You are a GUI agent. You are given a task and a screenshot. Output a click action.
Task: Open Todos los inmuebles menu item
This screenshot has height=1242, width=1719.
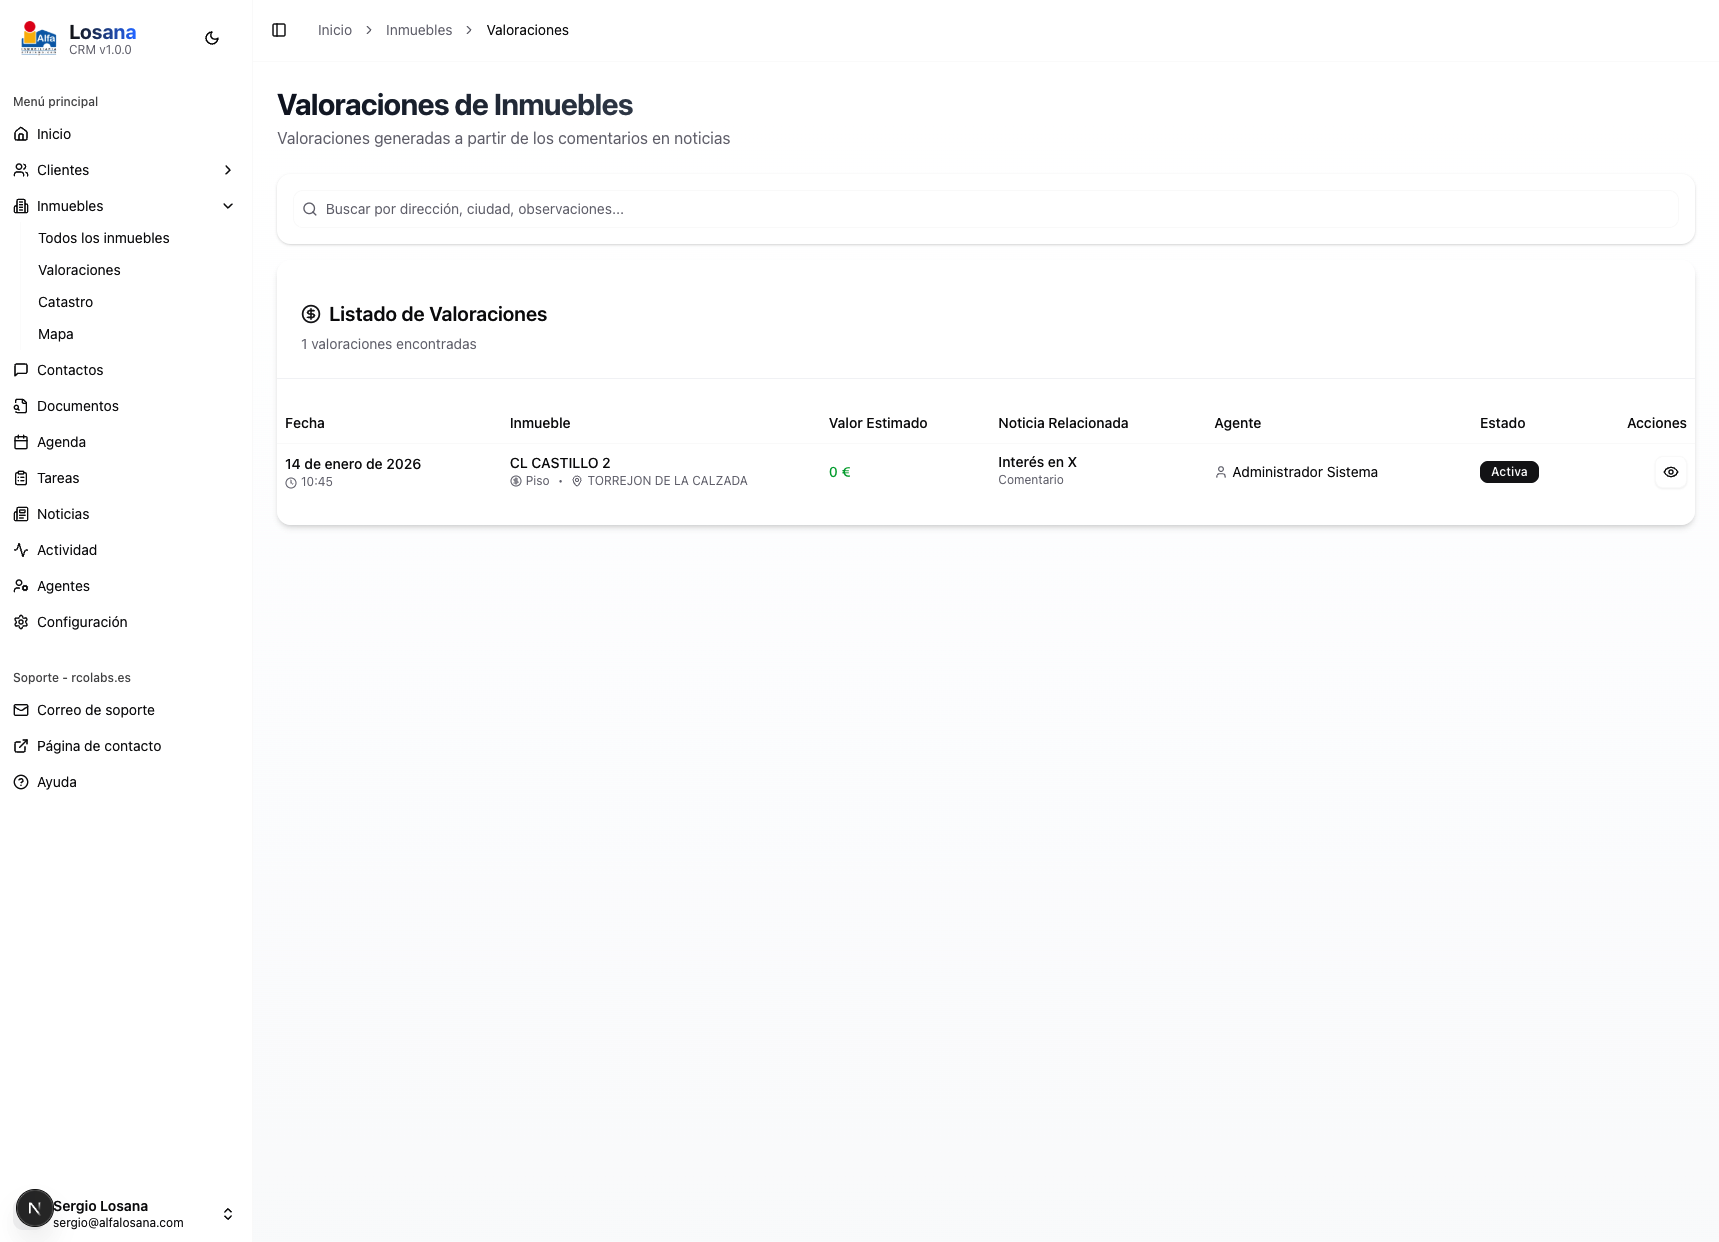[x=104, y=238]
